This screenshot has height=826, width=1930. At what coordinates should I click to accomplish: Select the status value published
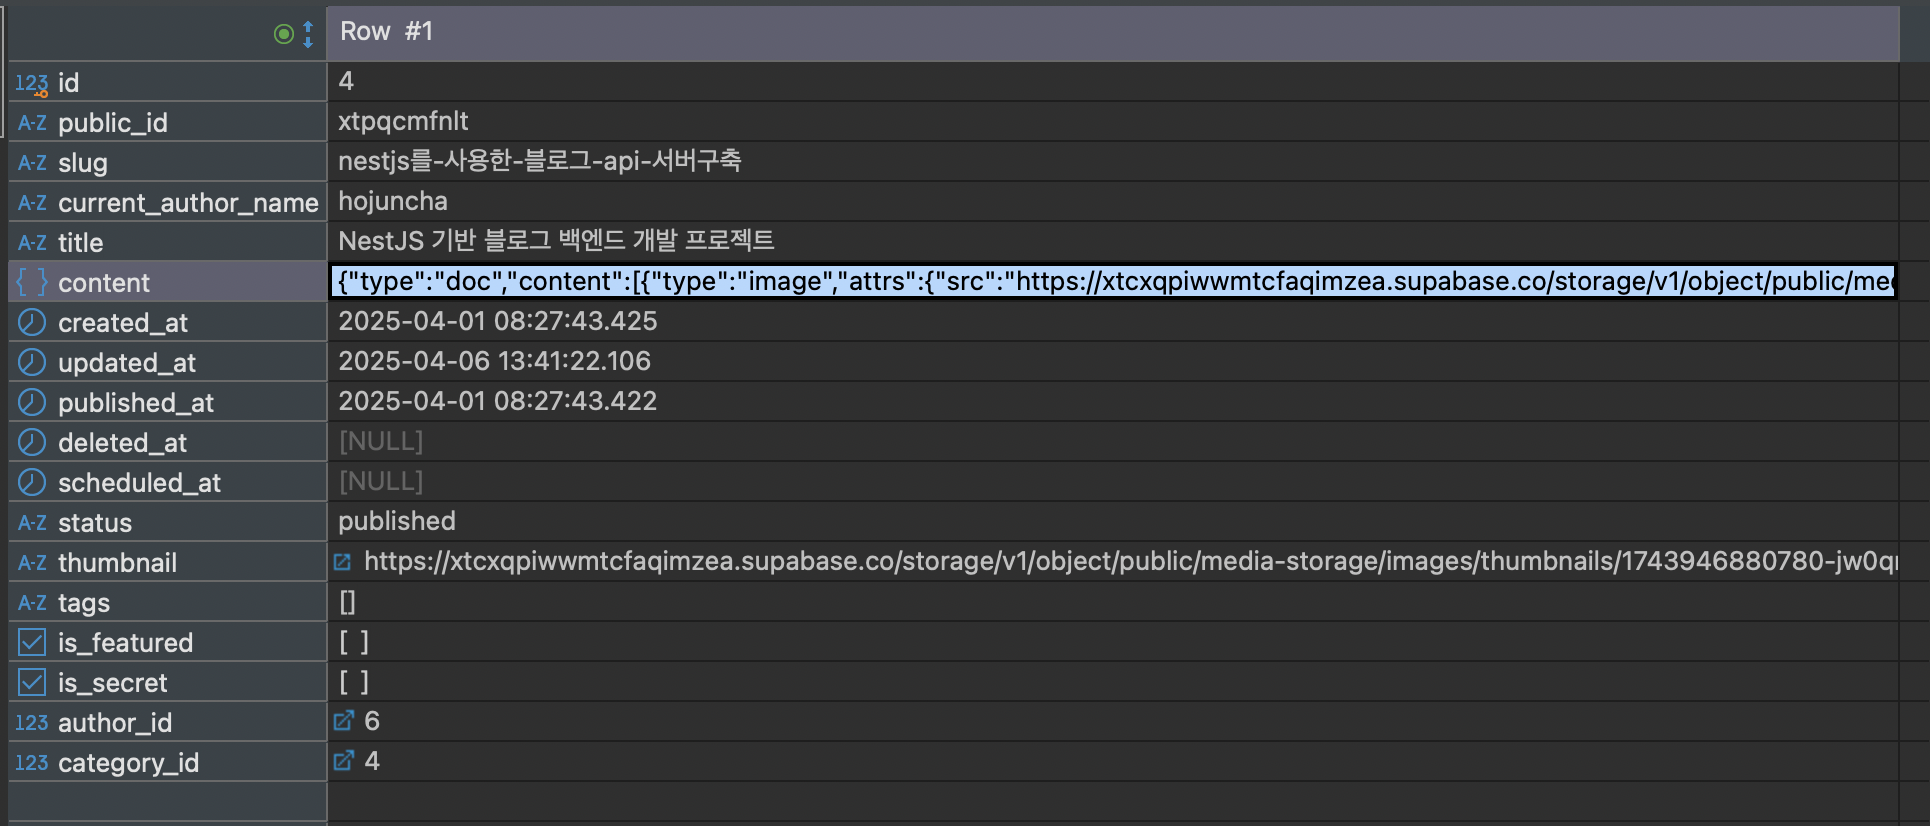(397, 521)
